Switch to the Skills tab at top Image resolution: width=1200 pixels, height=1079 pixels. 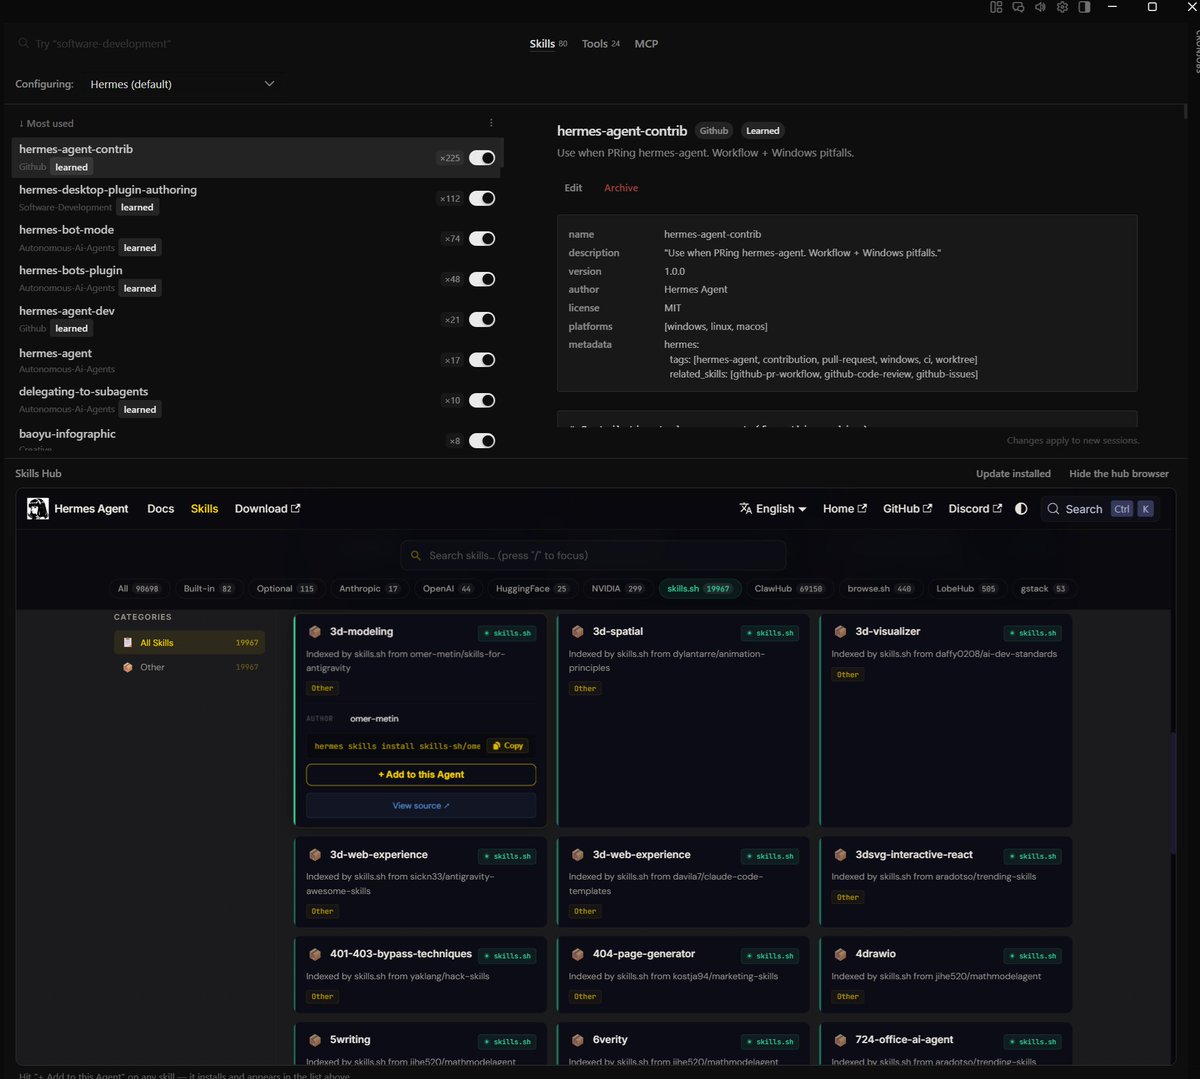point(548,44)
